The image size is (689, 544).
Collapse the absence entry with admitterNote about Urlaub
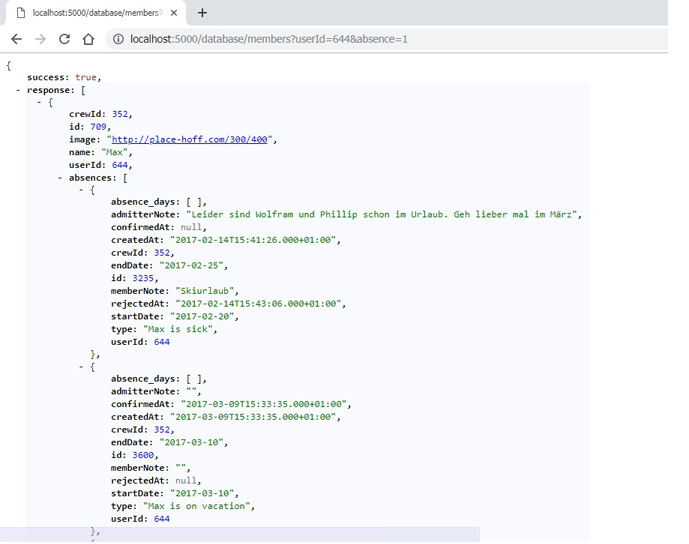tap(82, 190)
